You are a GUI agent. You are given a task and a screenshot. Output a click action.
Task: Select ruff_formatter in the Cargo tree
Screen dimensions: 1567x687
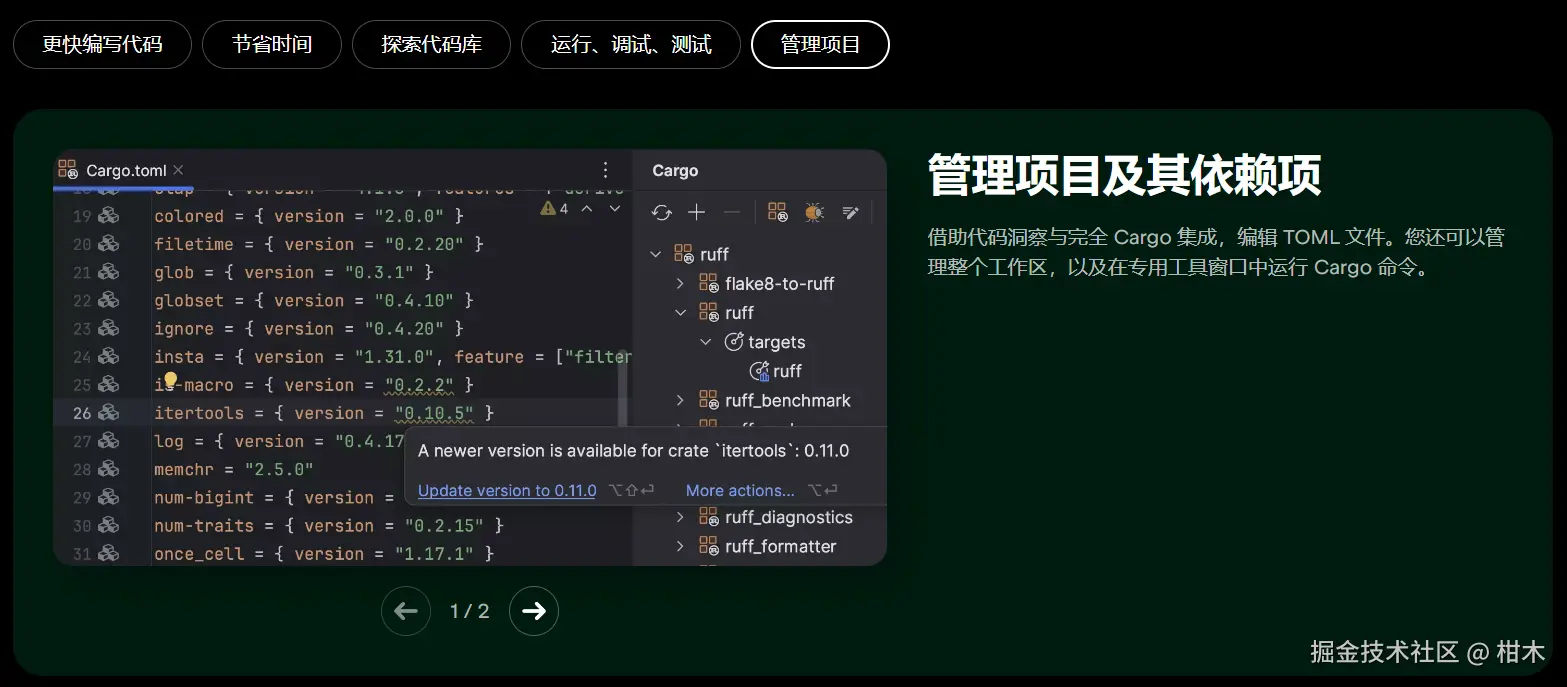click(781, 546)
